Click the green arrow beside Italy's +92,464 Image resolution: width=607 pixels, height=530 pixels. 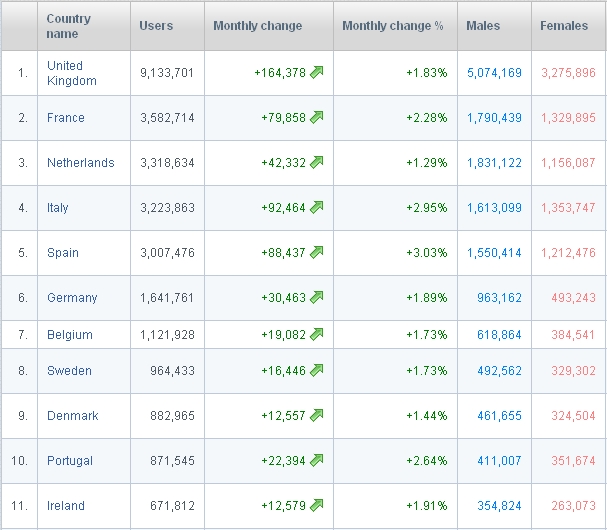pyautogui.click(x=317, y=208)
